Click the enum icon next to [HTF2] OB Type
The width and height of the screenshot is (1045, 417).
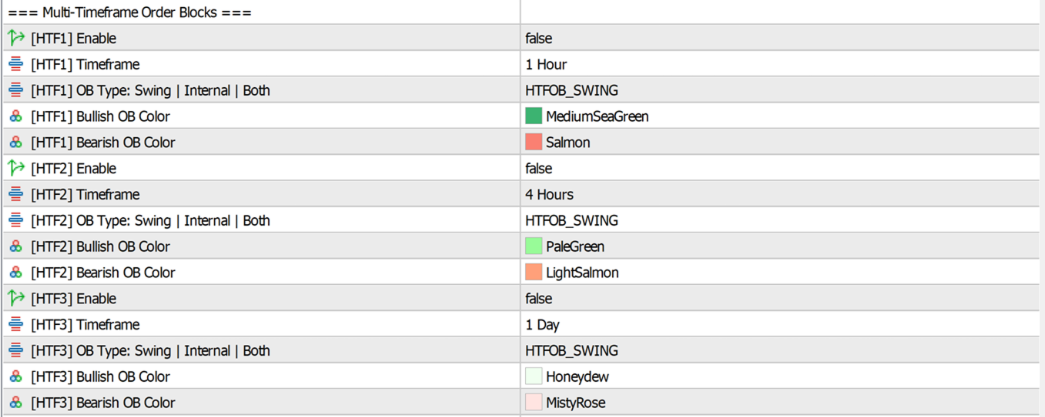(x=16, y=220)
